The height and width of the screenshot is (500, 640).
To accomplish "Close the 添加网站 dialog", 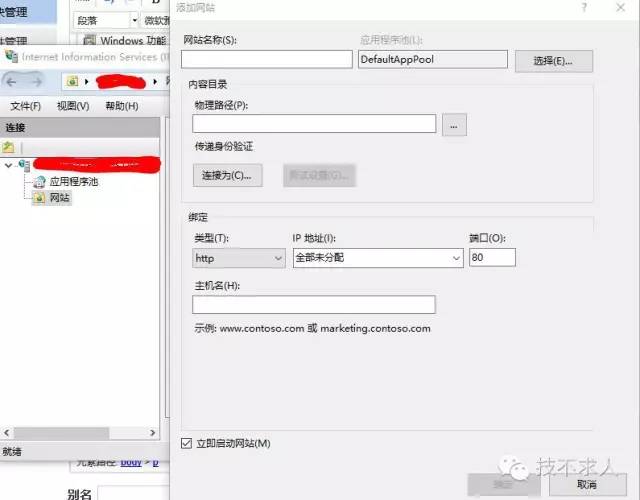I will tap(620, 7).
